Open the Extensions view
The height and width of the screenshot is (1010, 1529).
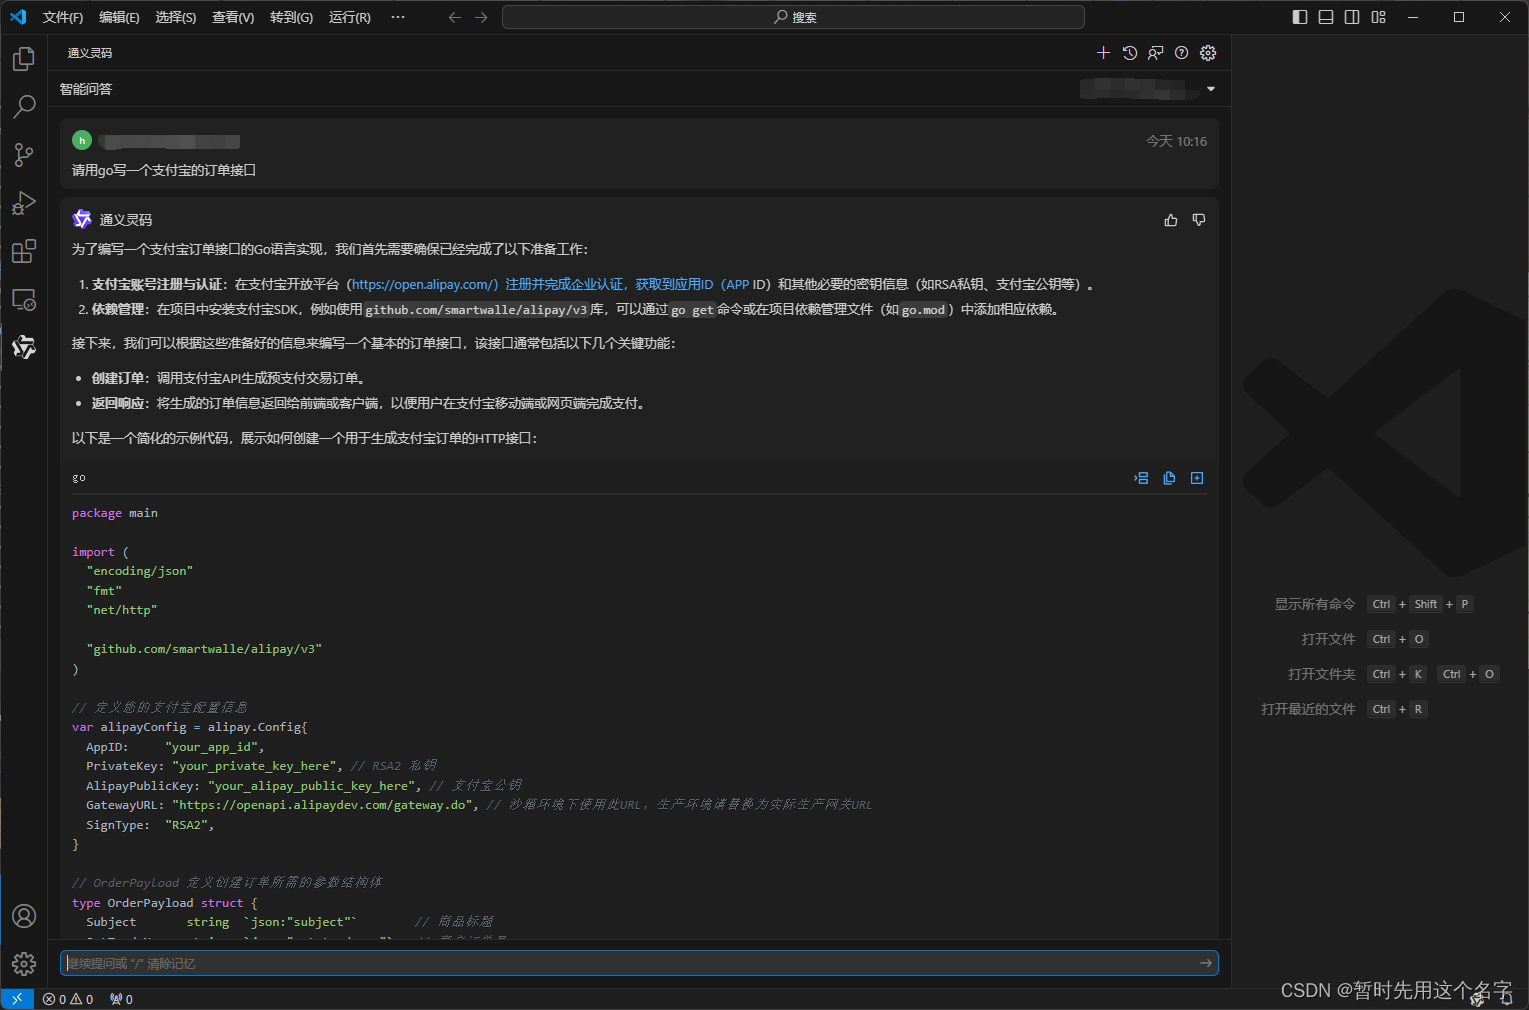click(x=24, y=251)
